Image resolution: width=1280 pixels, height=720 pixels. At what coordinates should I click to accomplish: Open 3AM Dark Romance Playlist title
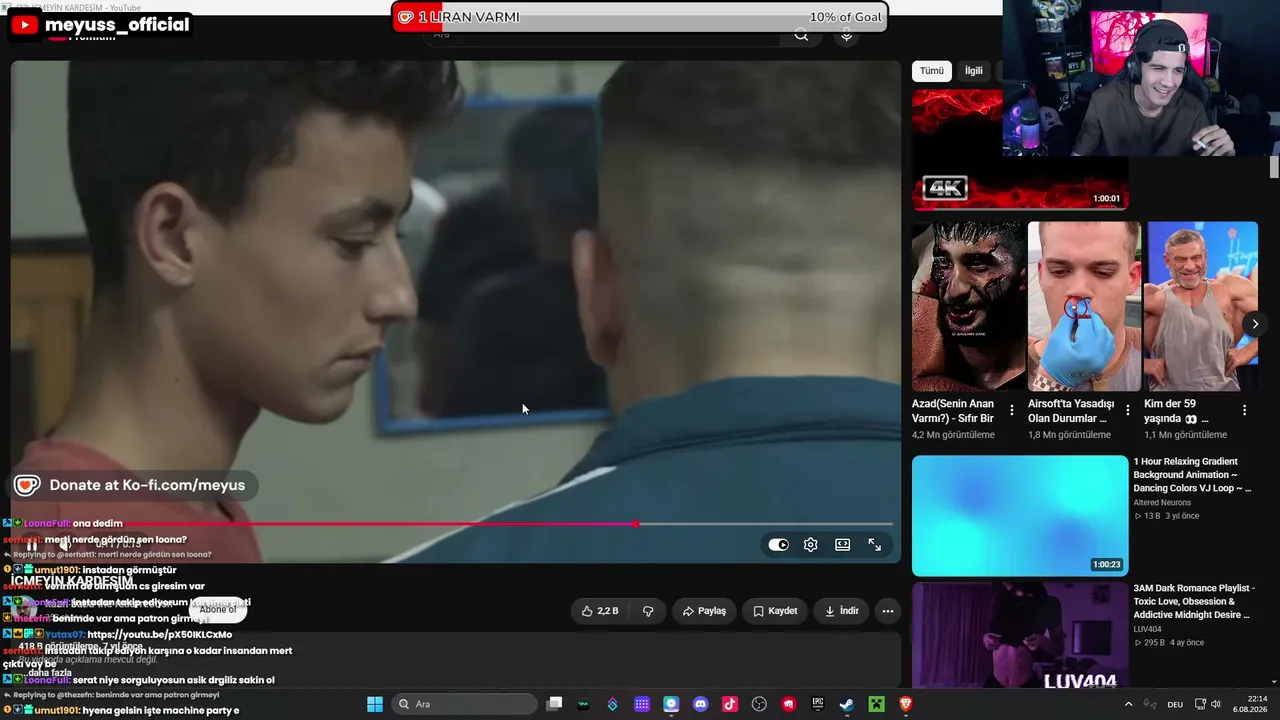pyautogui.click(x=1193, y=602)
